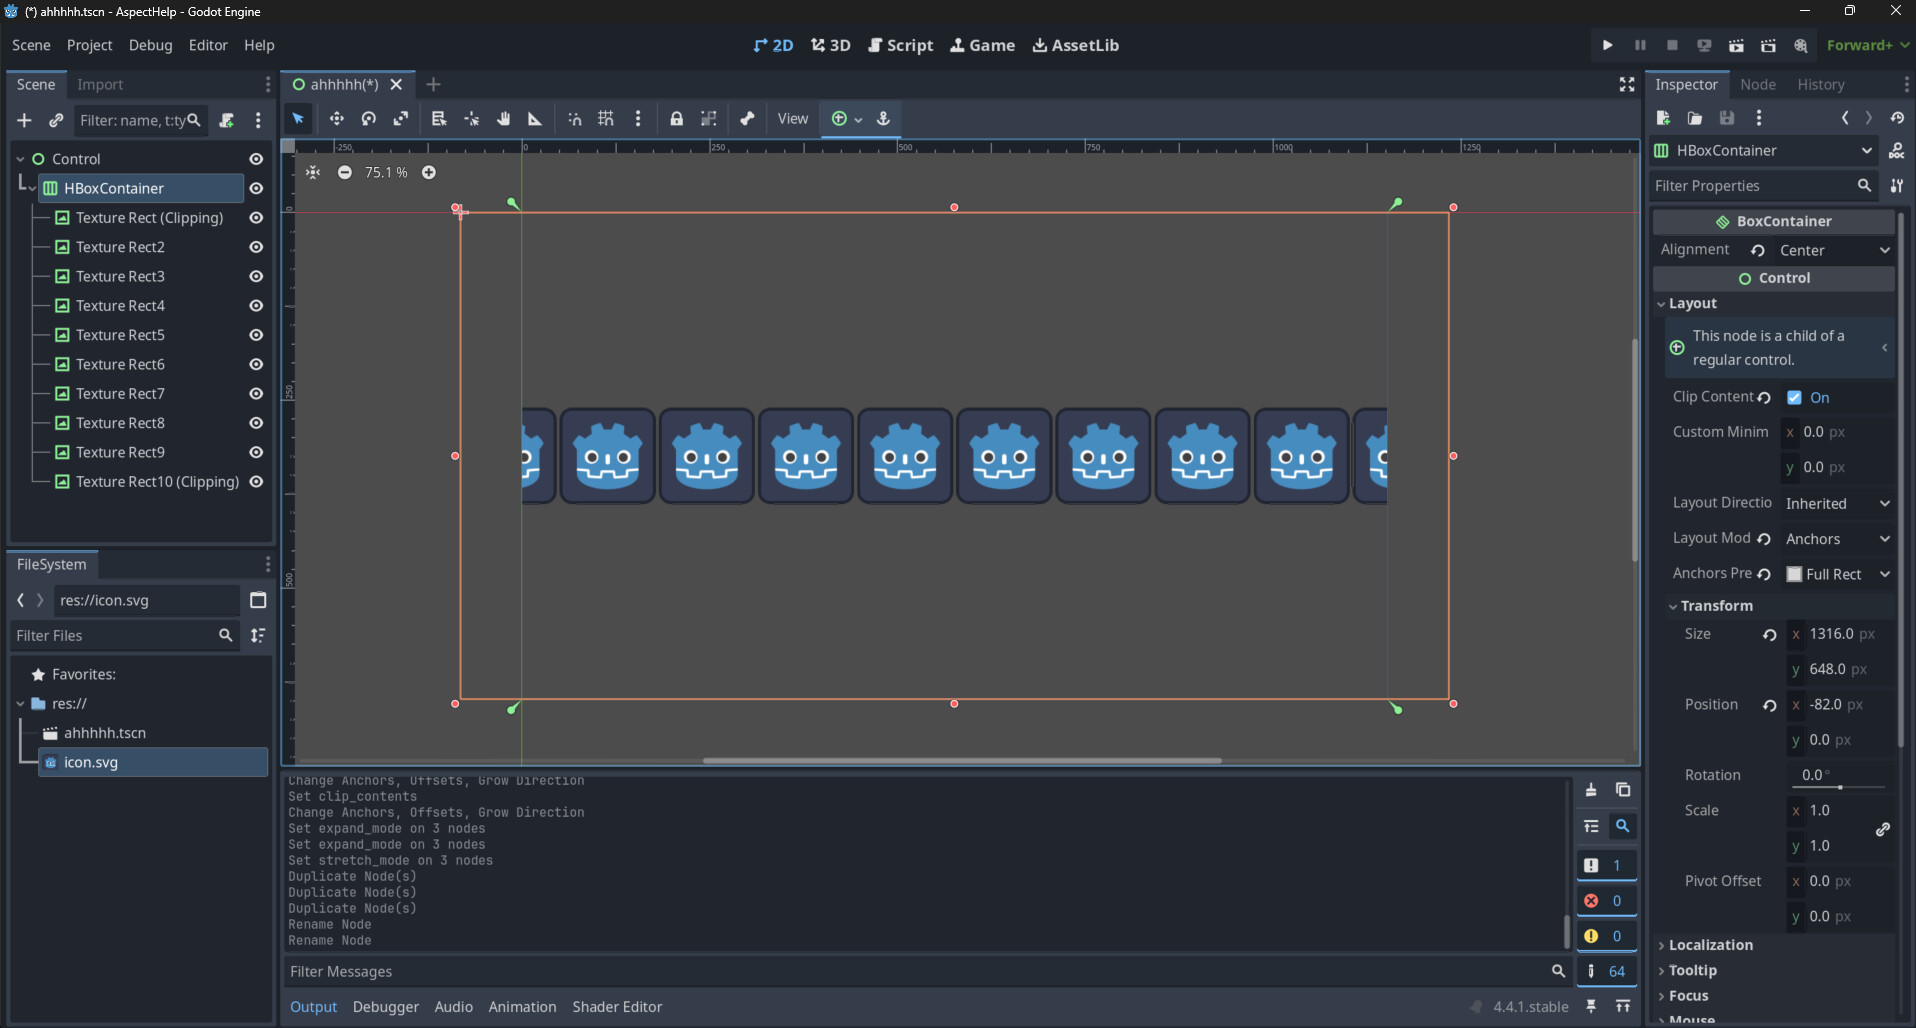This screenshot has width=1916, height=1028.
Task: Uncheck the Clip Contents checkbox
Action: (x=1794, y=398)
